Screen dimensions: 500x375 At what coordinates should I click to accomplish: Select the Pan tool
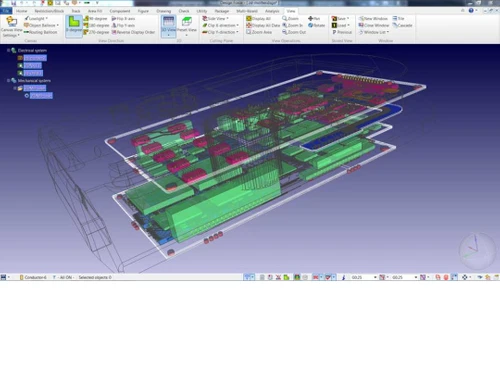[x=314, y=19]
